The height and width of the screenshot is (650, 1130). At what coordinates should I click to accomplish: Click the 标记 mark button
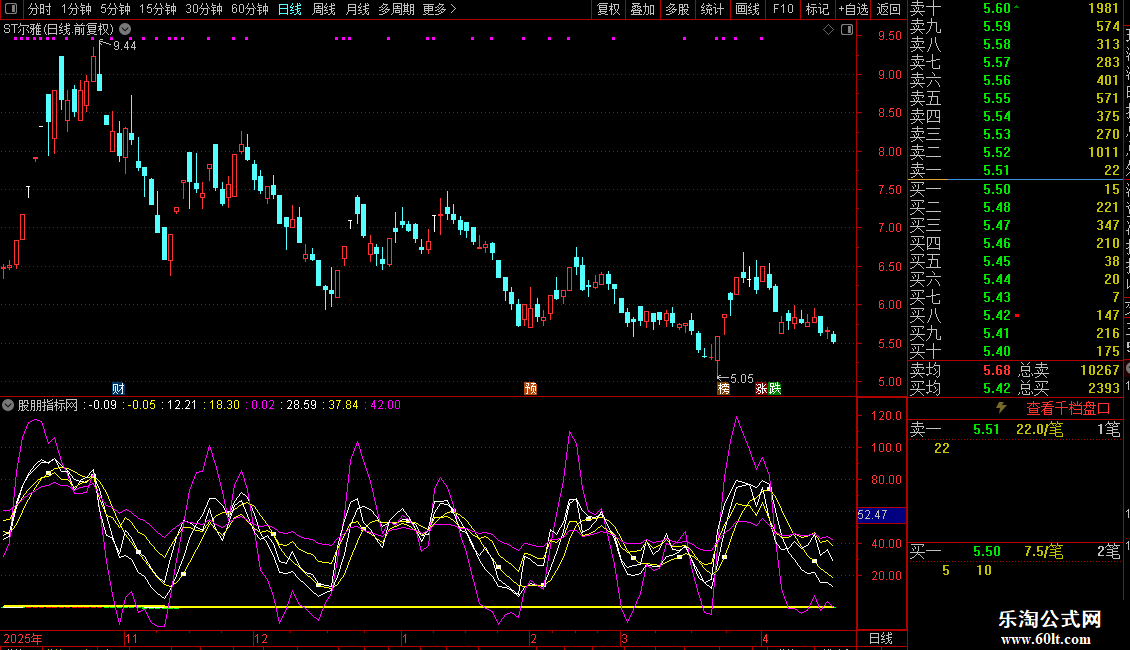pos(817,9)
